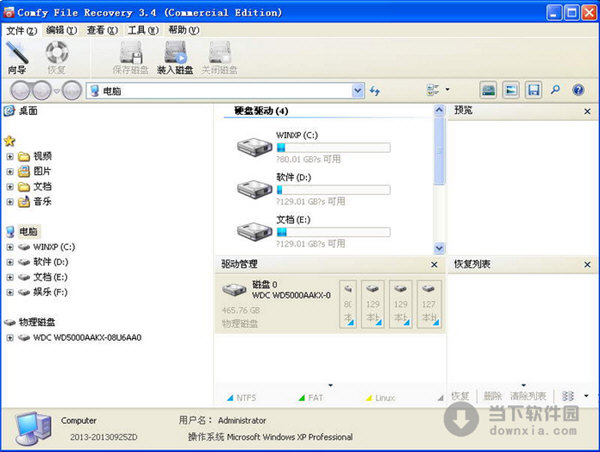
Task: Select the 80 GB partition block
Action: (348, 304)
